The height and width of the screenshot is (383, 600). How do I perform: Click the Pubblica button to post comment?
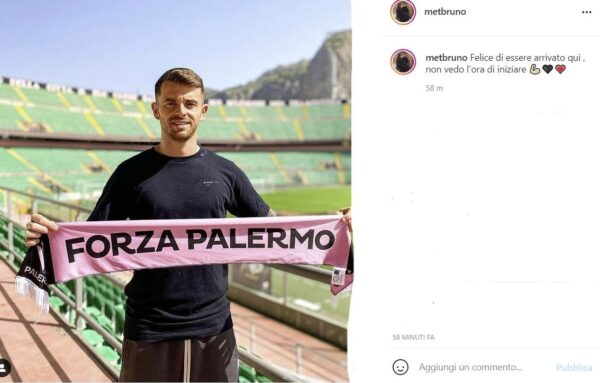[574, 368]
